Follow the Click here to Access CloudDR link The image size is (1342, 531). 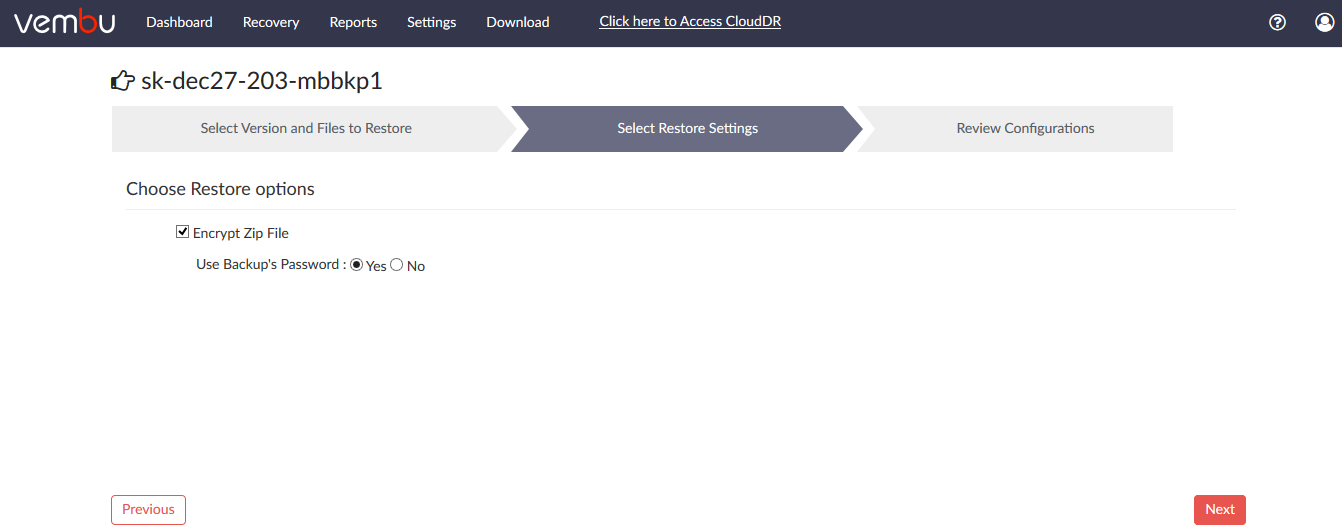(x=690, y=21)
